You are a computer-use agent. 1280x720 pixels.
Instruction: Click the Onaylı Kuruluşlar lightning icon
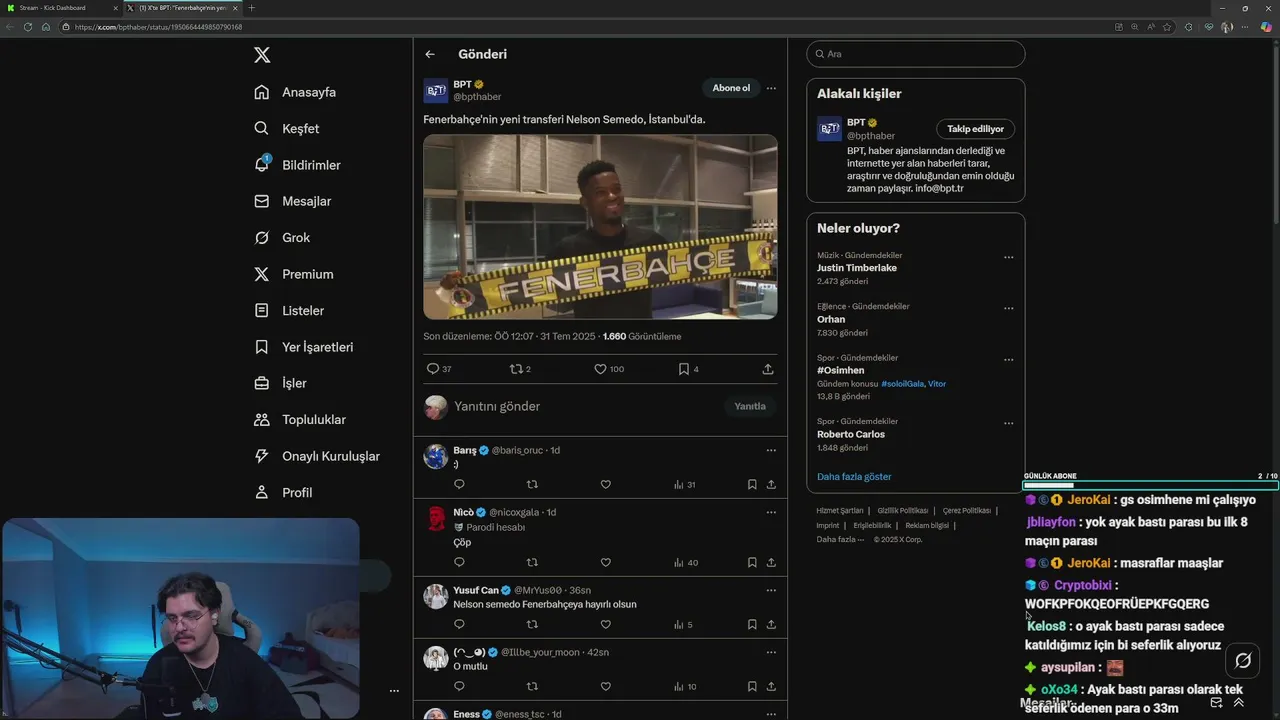coord(262,456)
